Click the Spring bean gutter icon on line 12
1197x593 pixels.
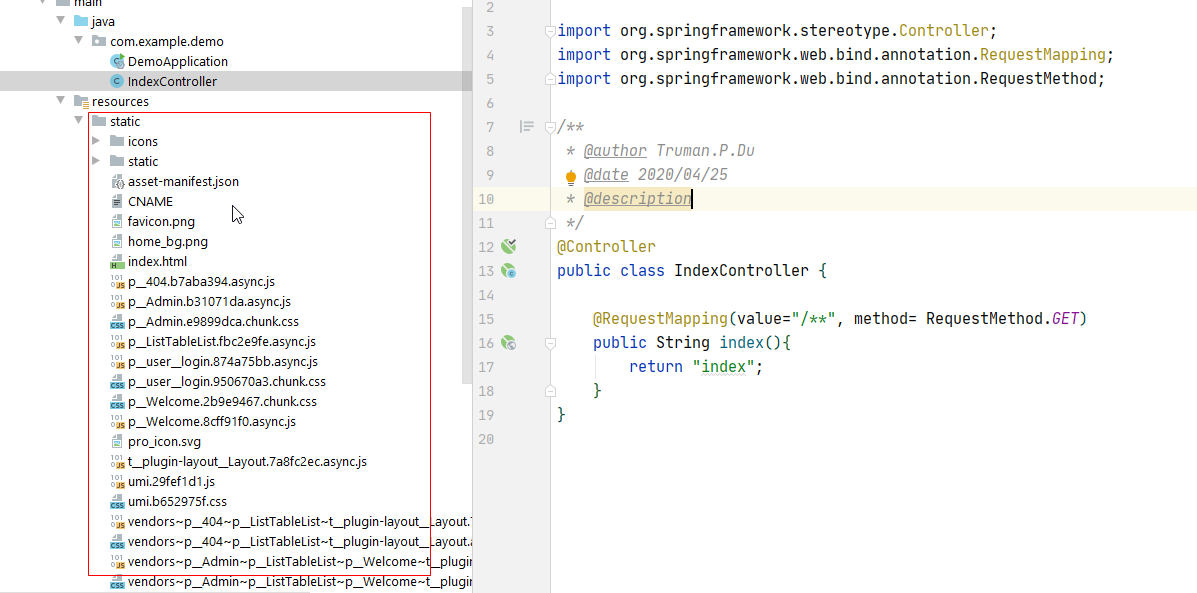pos(509,246)
